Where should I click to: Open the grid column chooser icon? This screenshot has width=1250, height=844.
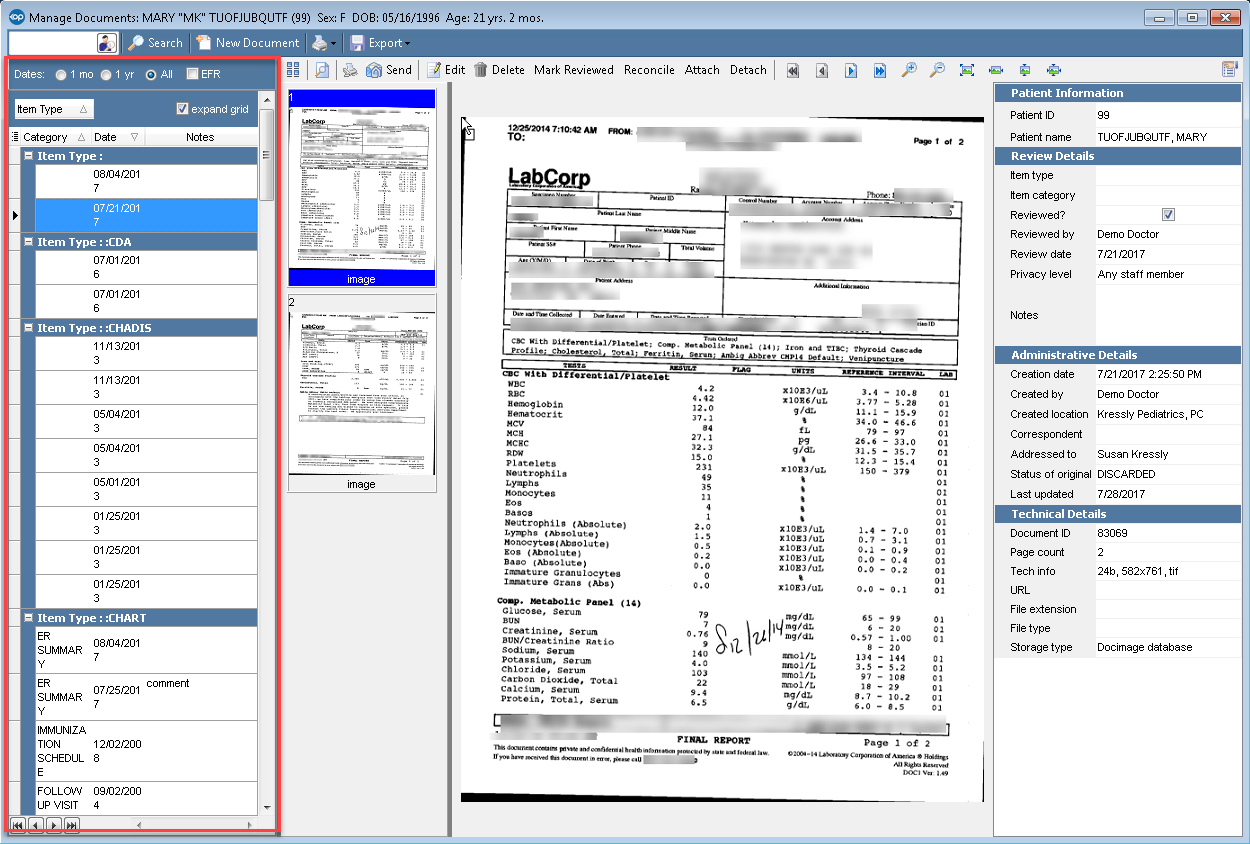tap(14, 137)
